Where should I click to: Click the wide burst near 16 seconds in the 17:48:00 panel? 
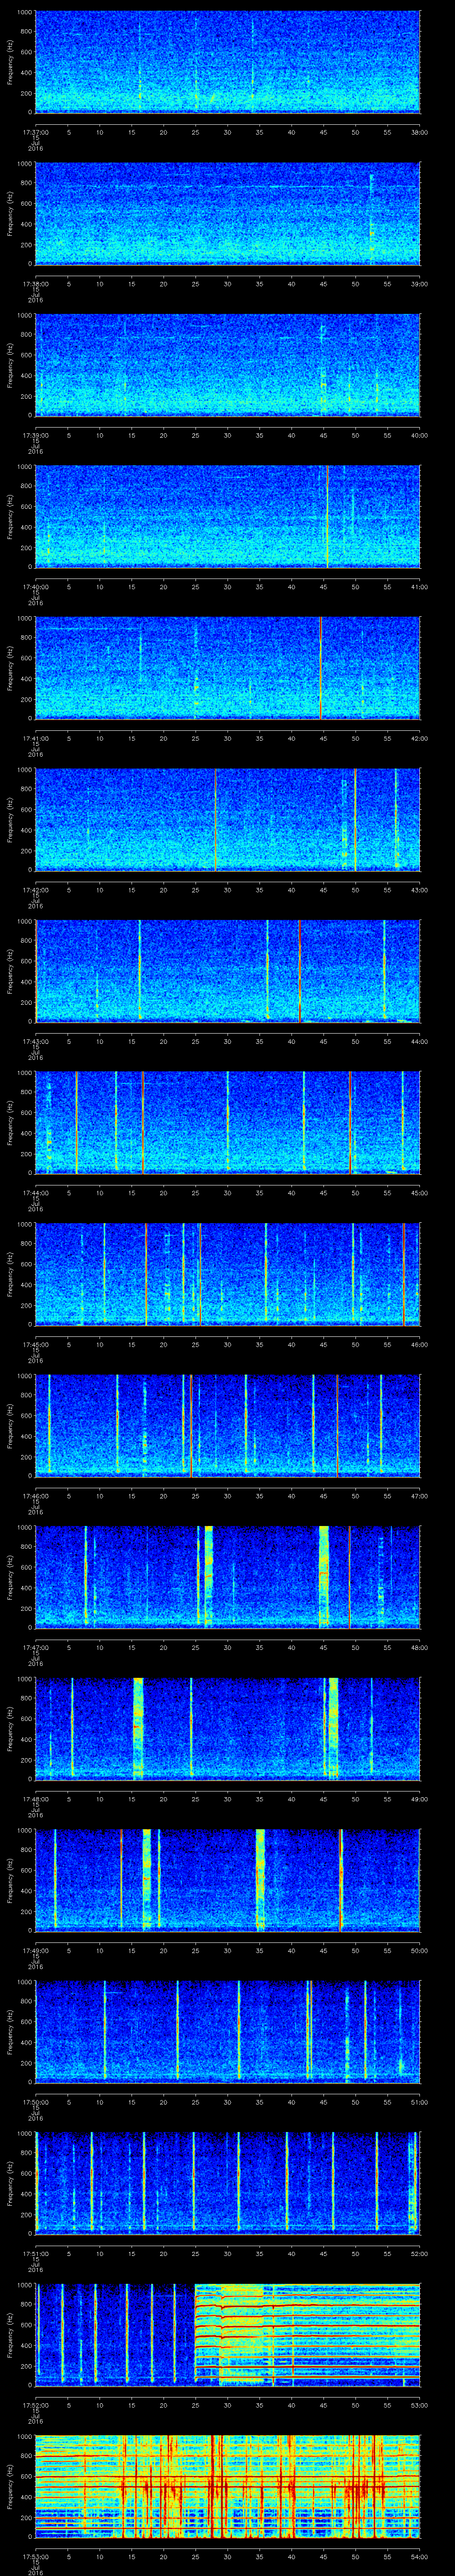click(x=138, y=1727)
